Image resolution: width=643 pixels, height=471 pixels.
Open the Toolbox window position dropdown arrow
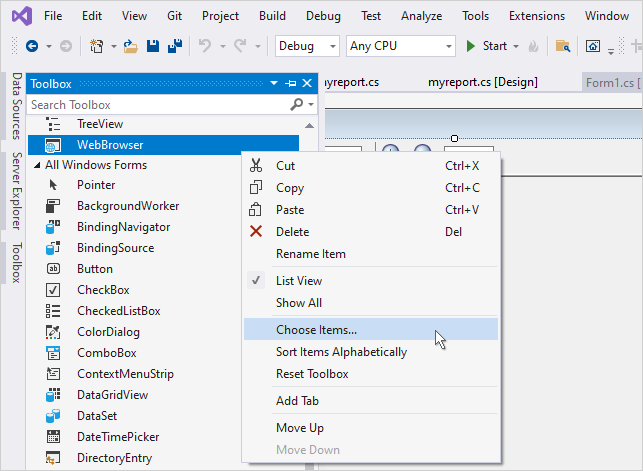(x=275, y=84)
